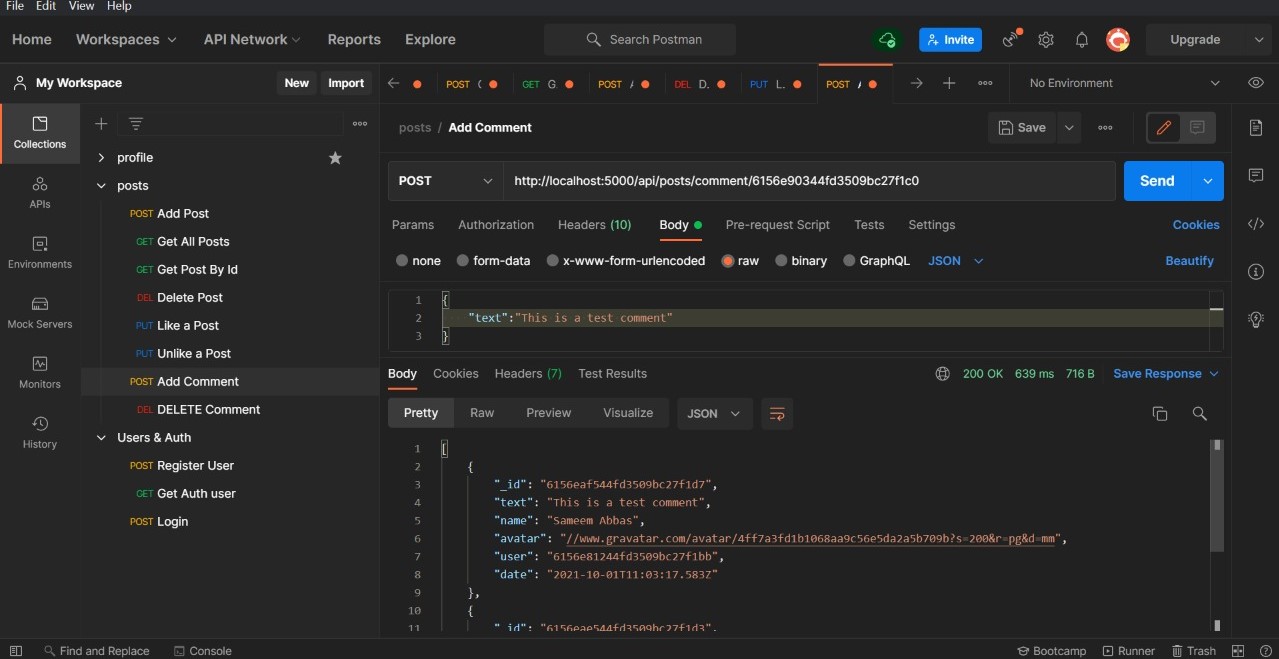The width and height of the screenshot is (1279, 659).
Task: Click the plus icon to create a collection
Action: tap(101, 123)
